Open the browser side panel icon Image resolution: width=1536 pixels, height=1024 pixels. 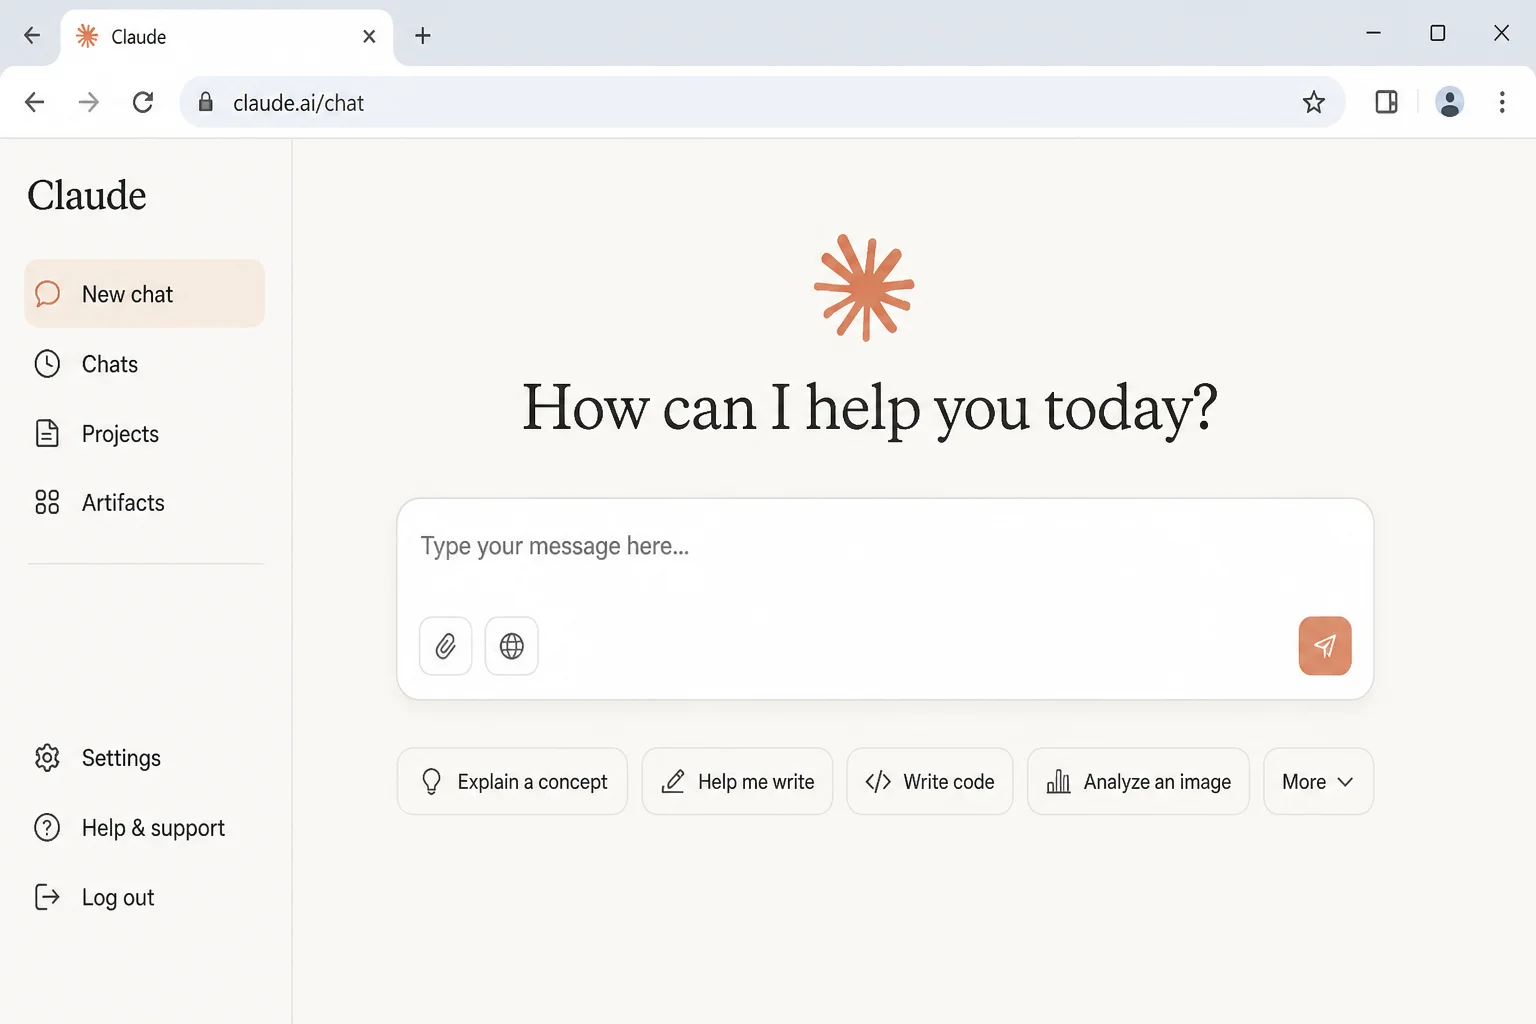[1387, 102]
